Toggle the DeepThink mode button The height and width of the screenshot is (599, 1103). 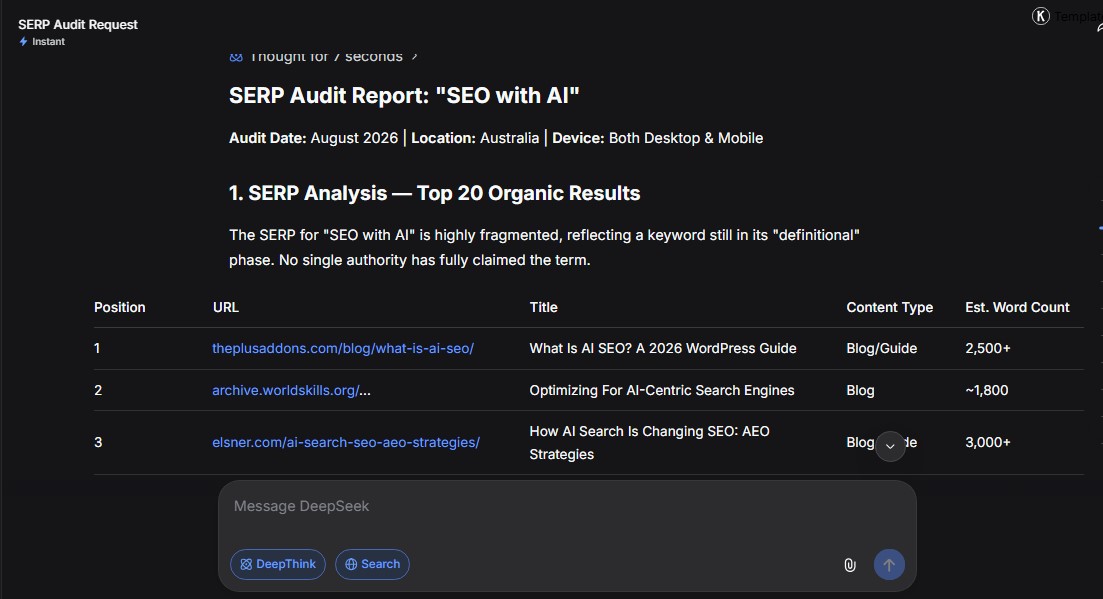click(x=278, y=564)
